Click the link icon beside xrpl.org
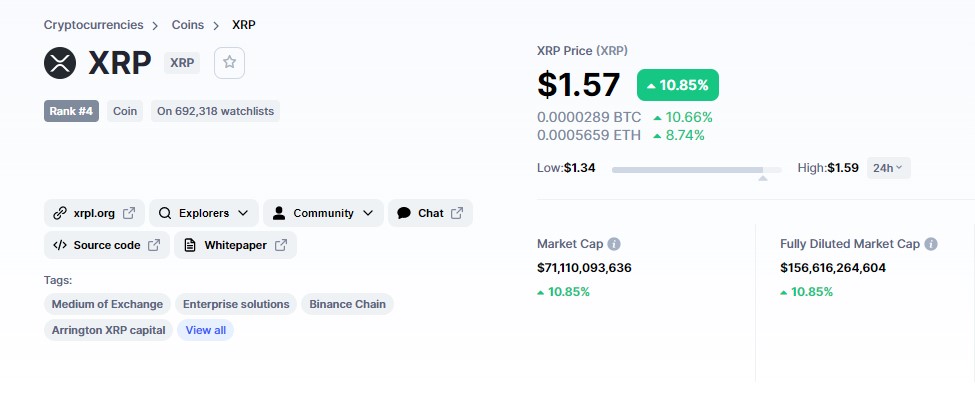 point(60,213)
